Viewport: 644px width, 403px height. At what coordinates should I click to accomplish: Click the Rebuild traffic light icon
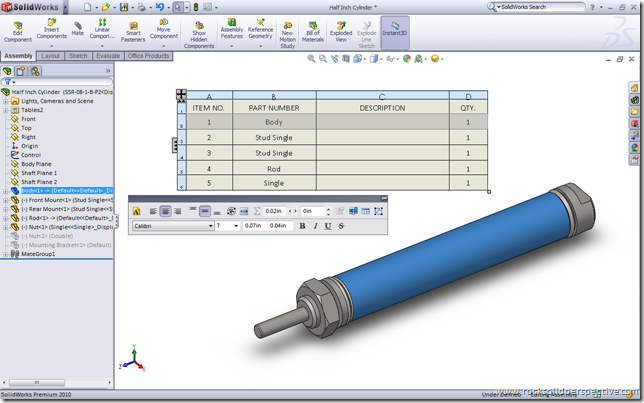point(196,7)
